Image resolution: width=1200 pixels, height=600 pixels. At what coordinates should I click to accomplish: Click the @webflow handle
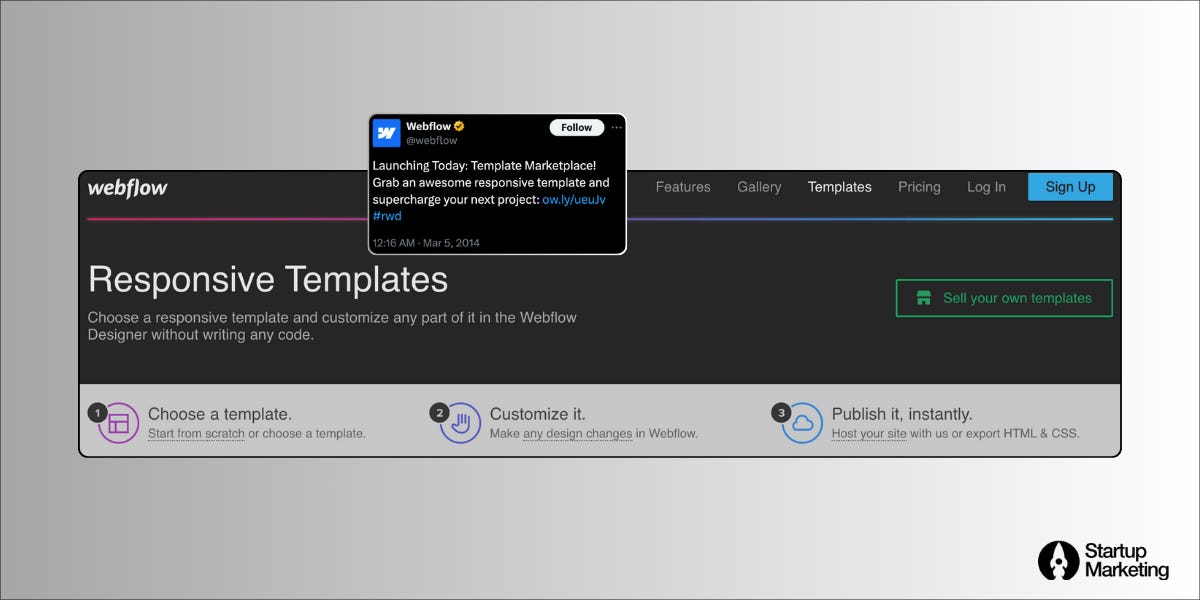[431, 141]
